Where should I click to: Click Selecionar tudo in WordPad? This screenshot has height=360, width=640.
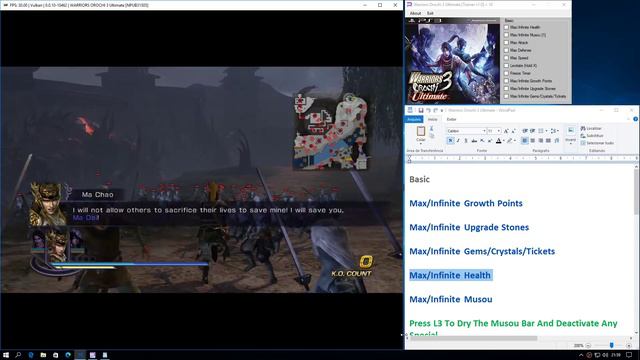click(x=597, y=143)
